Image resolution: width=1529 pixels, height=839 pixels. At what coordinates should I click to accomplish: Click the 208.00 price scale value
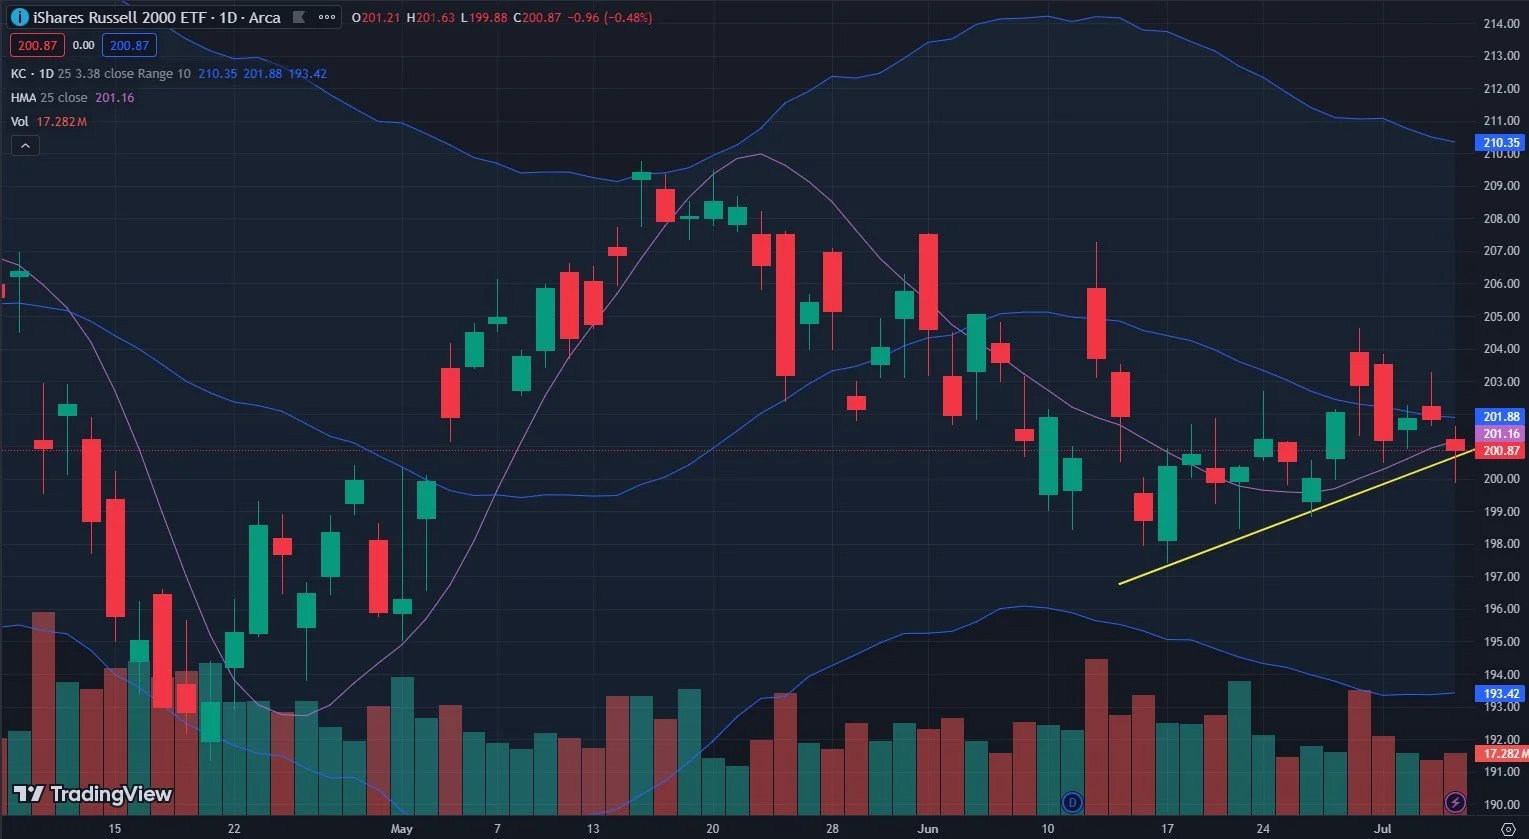click(1502, 218)
